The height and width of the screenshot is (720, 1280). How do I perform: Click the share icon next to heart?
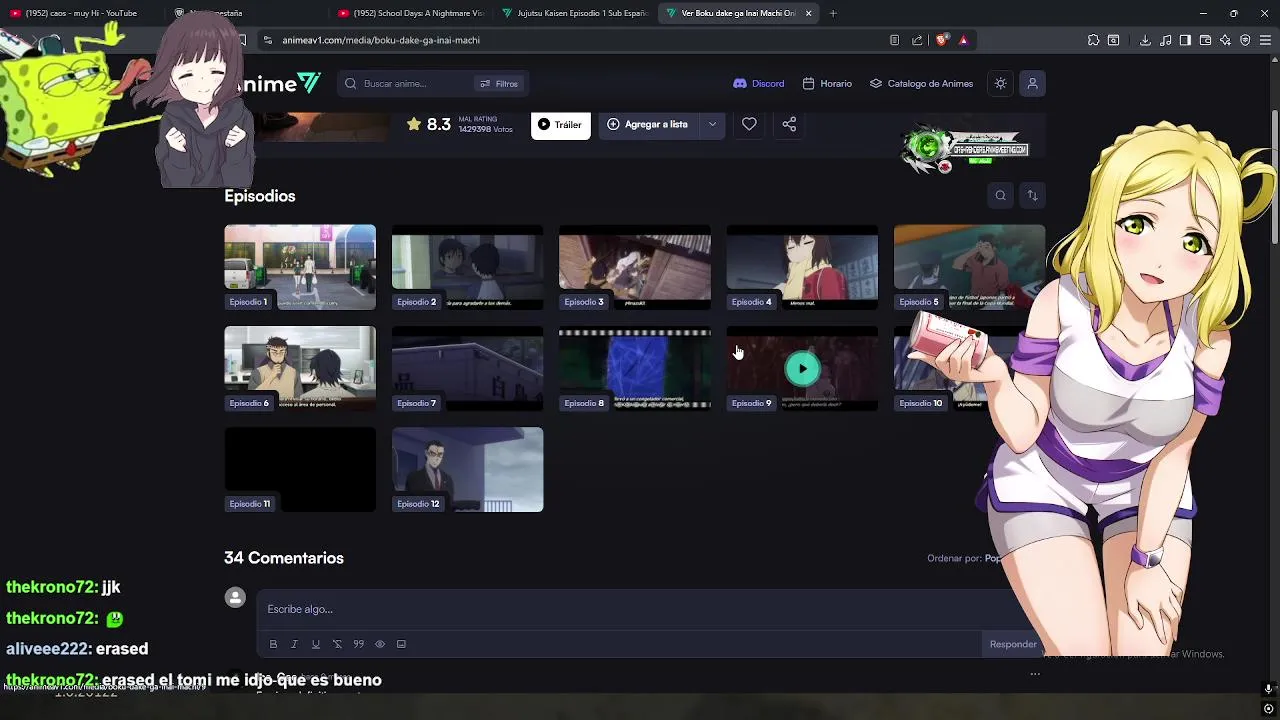[789, 125]
